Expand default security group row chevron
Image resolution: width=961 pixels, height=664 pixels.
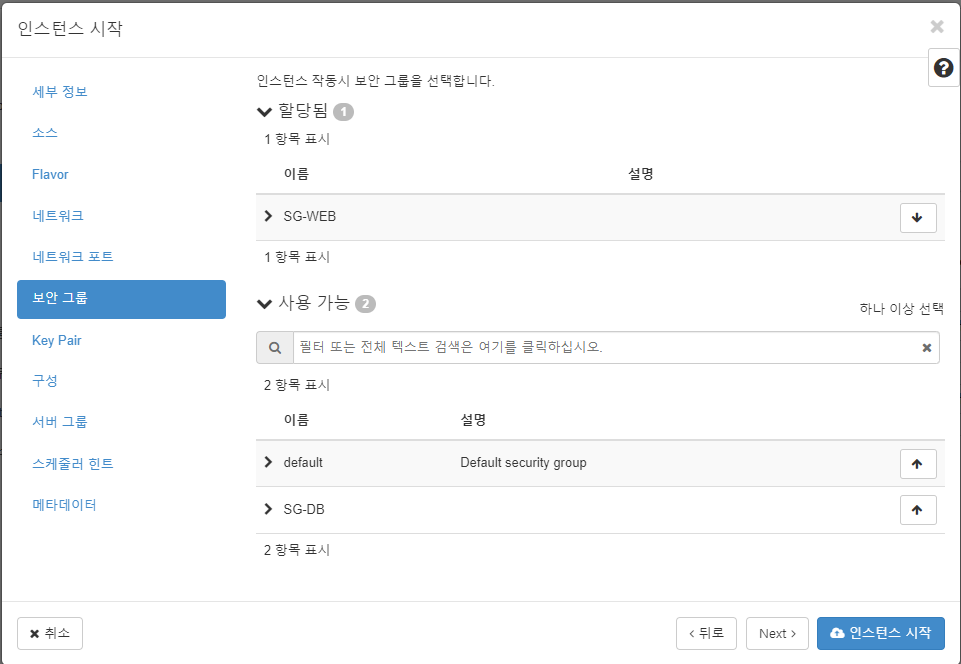[x=268, y=462]
